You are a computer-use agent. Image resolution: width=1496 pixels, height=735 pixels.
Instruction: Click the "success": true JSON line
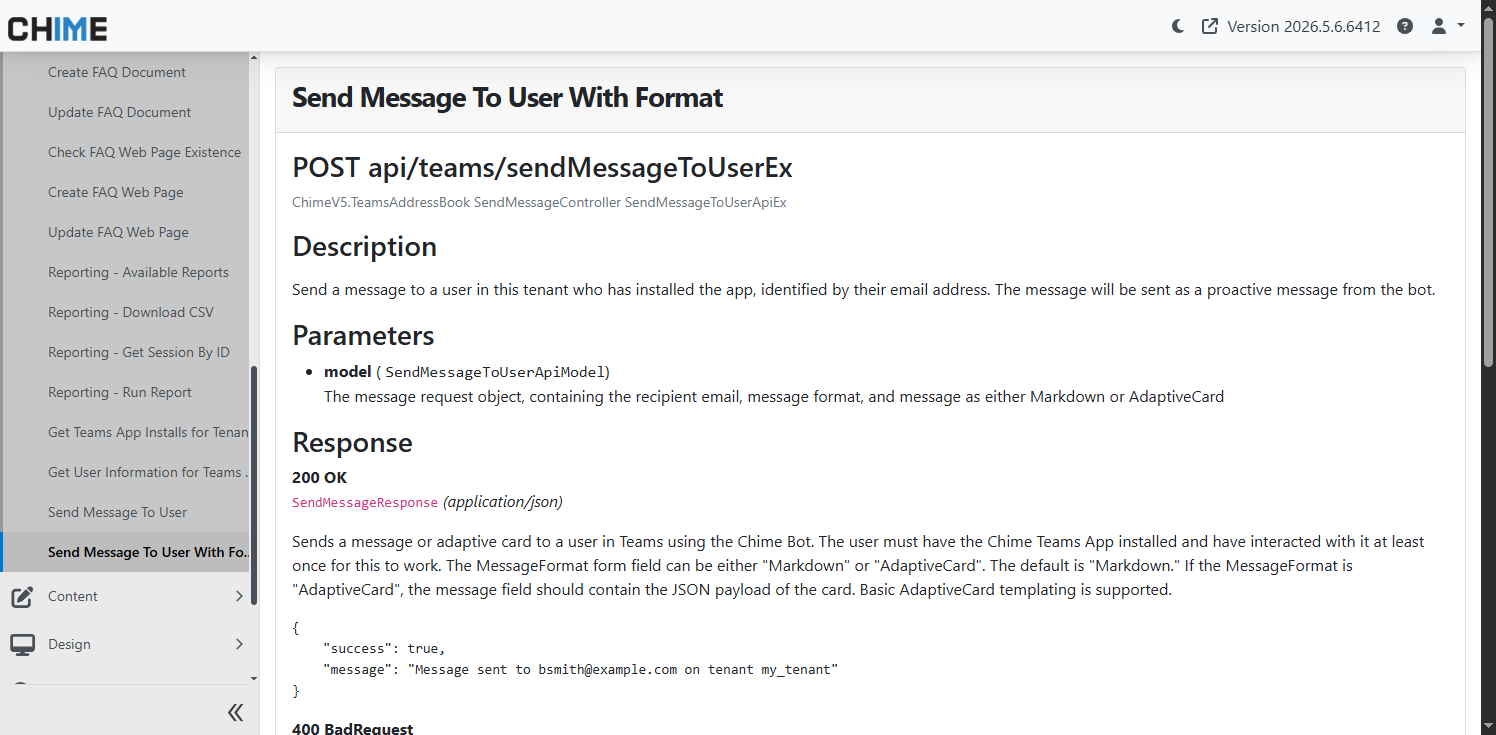[x=385, y=649]
